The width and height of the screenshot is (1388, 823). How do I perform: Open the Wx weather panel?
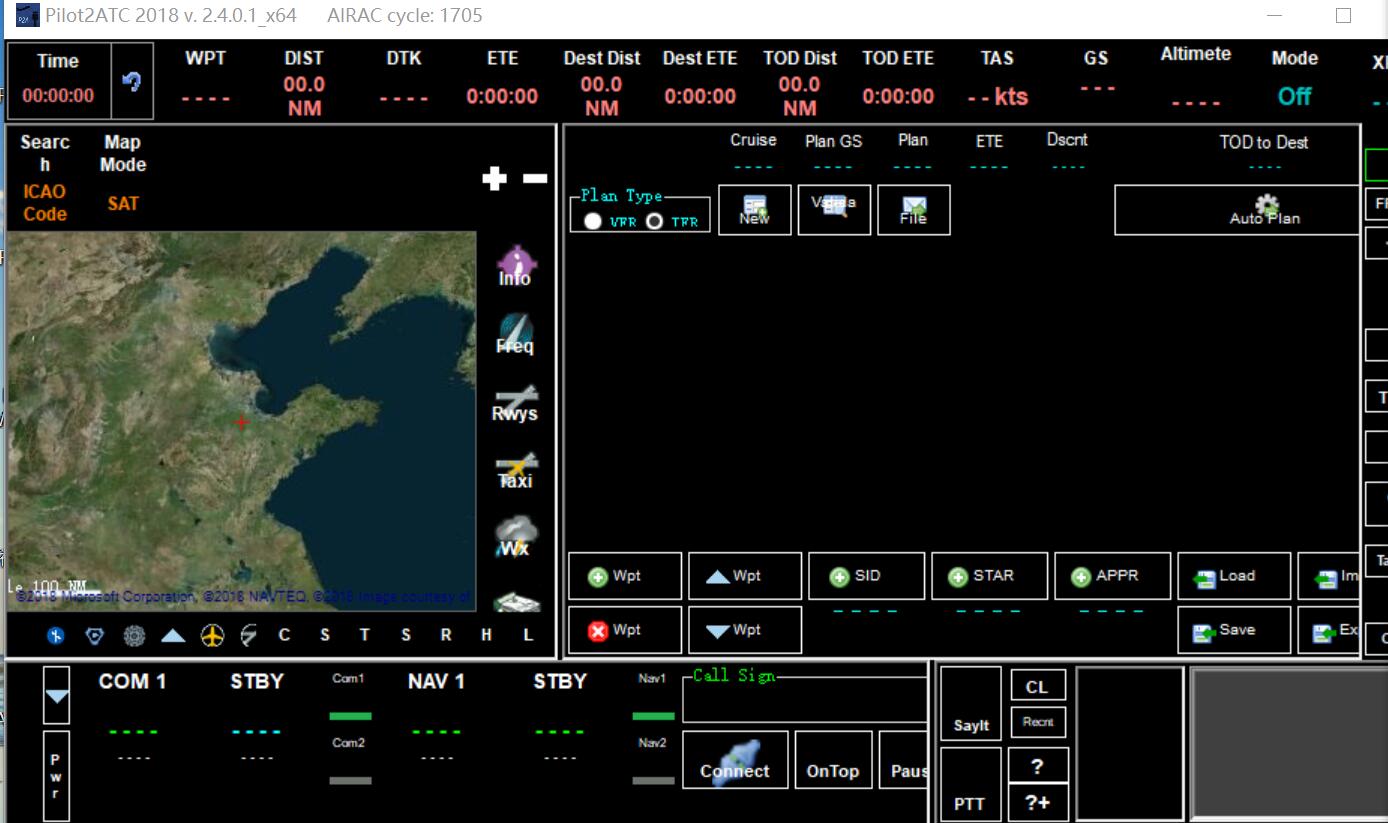(x=515, y=538)
